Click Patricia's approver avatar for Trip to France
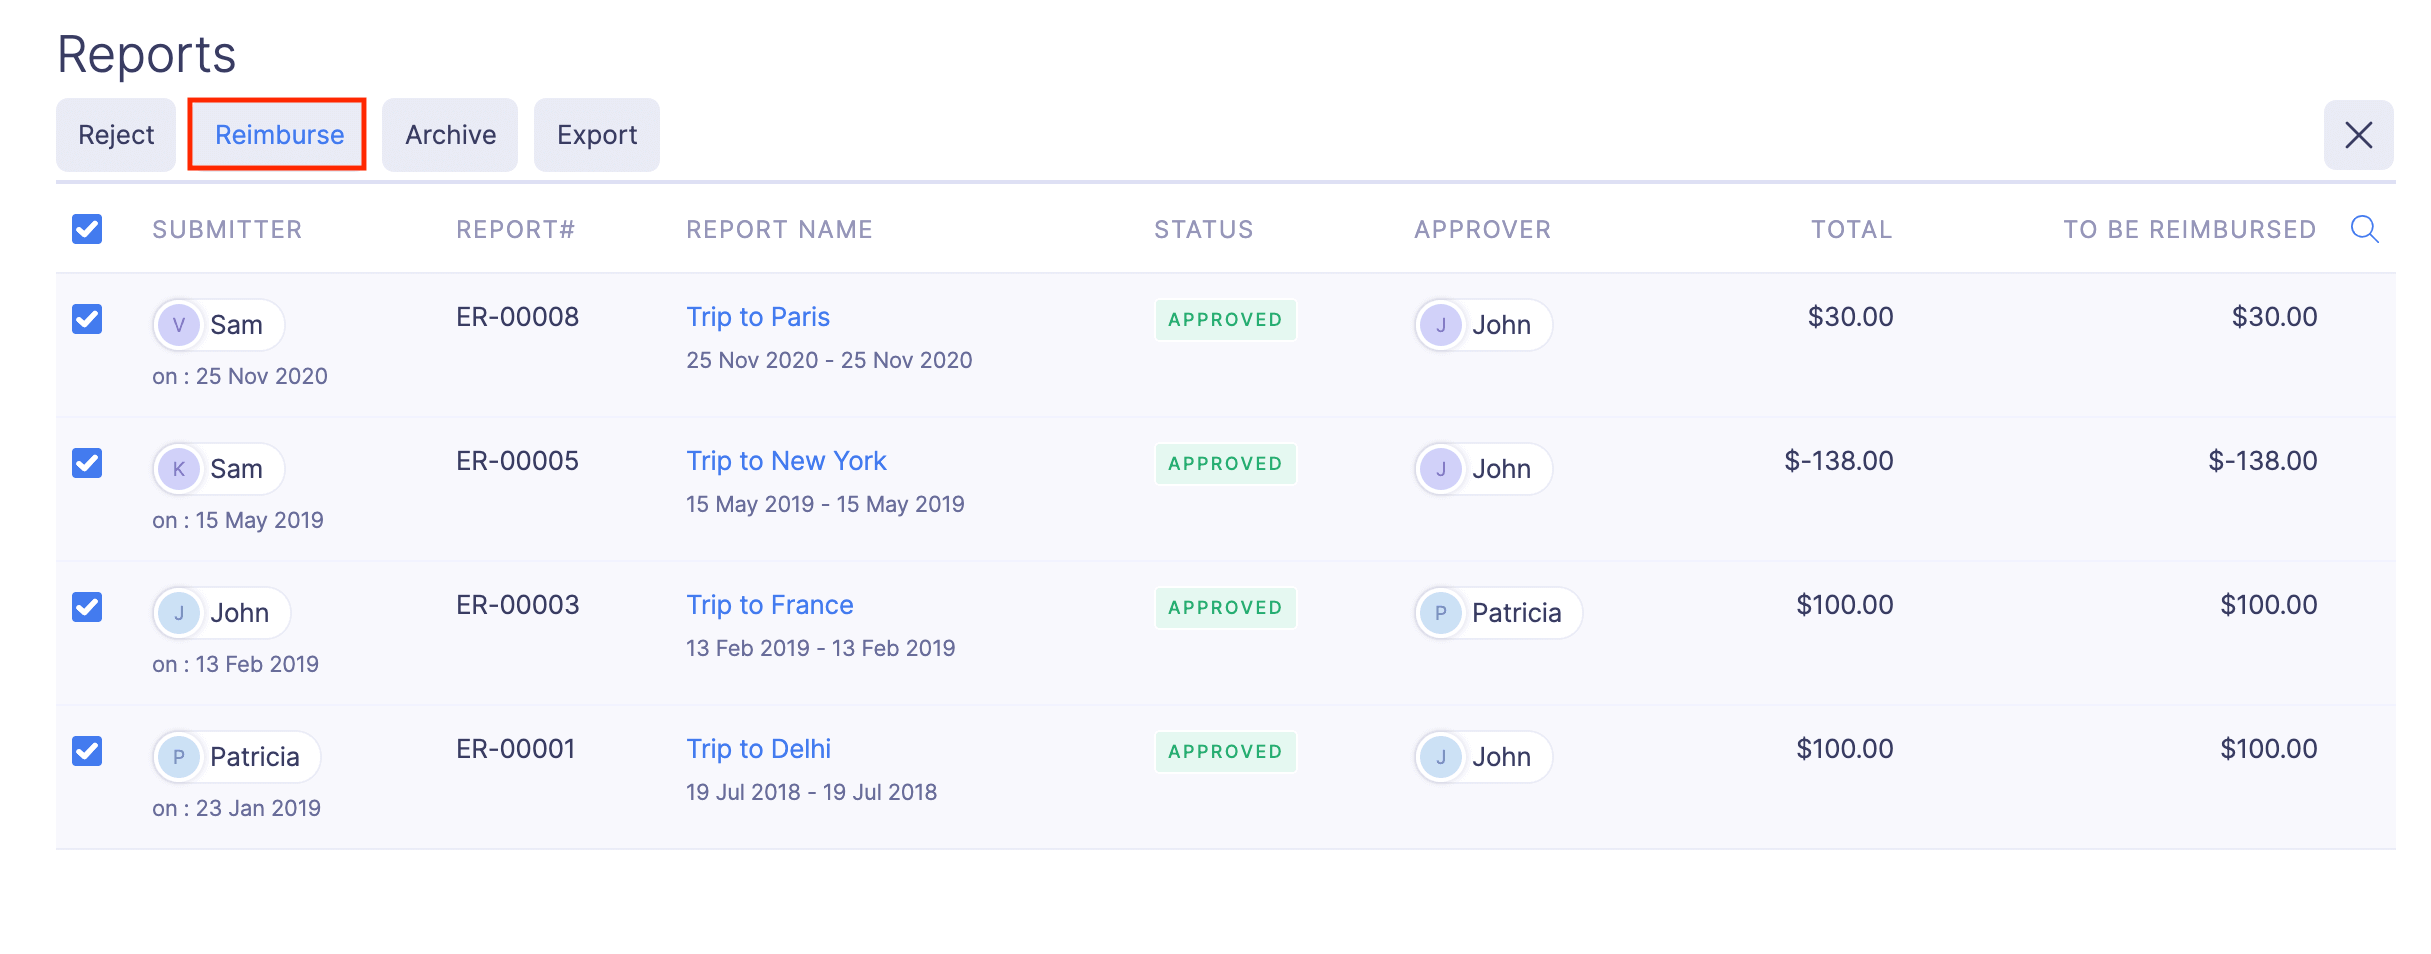The image size is (2431, 954). [1441, 612]
